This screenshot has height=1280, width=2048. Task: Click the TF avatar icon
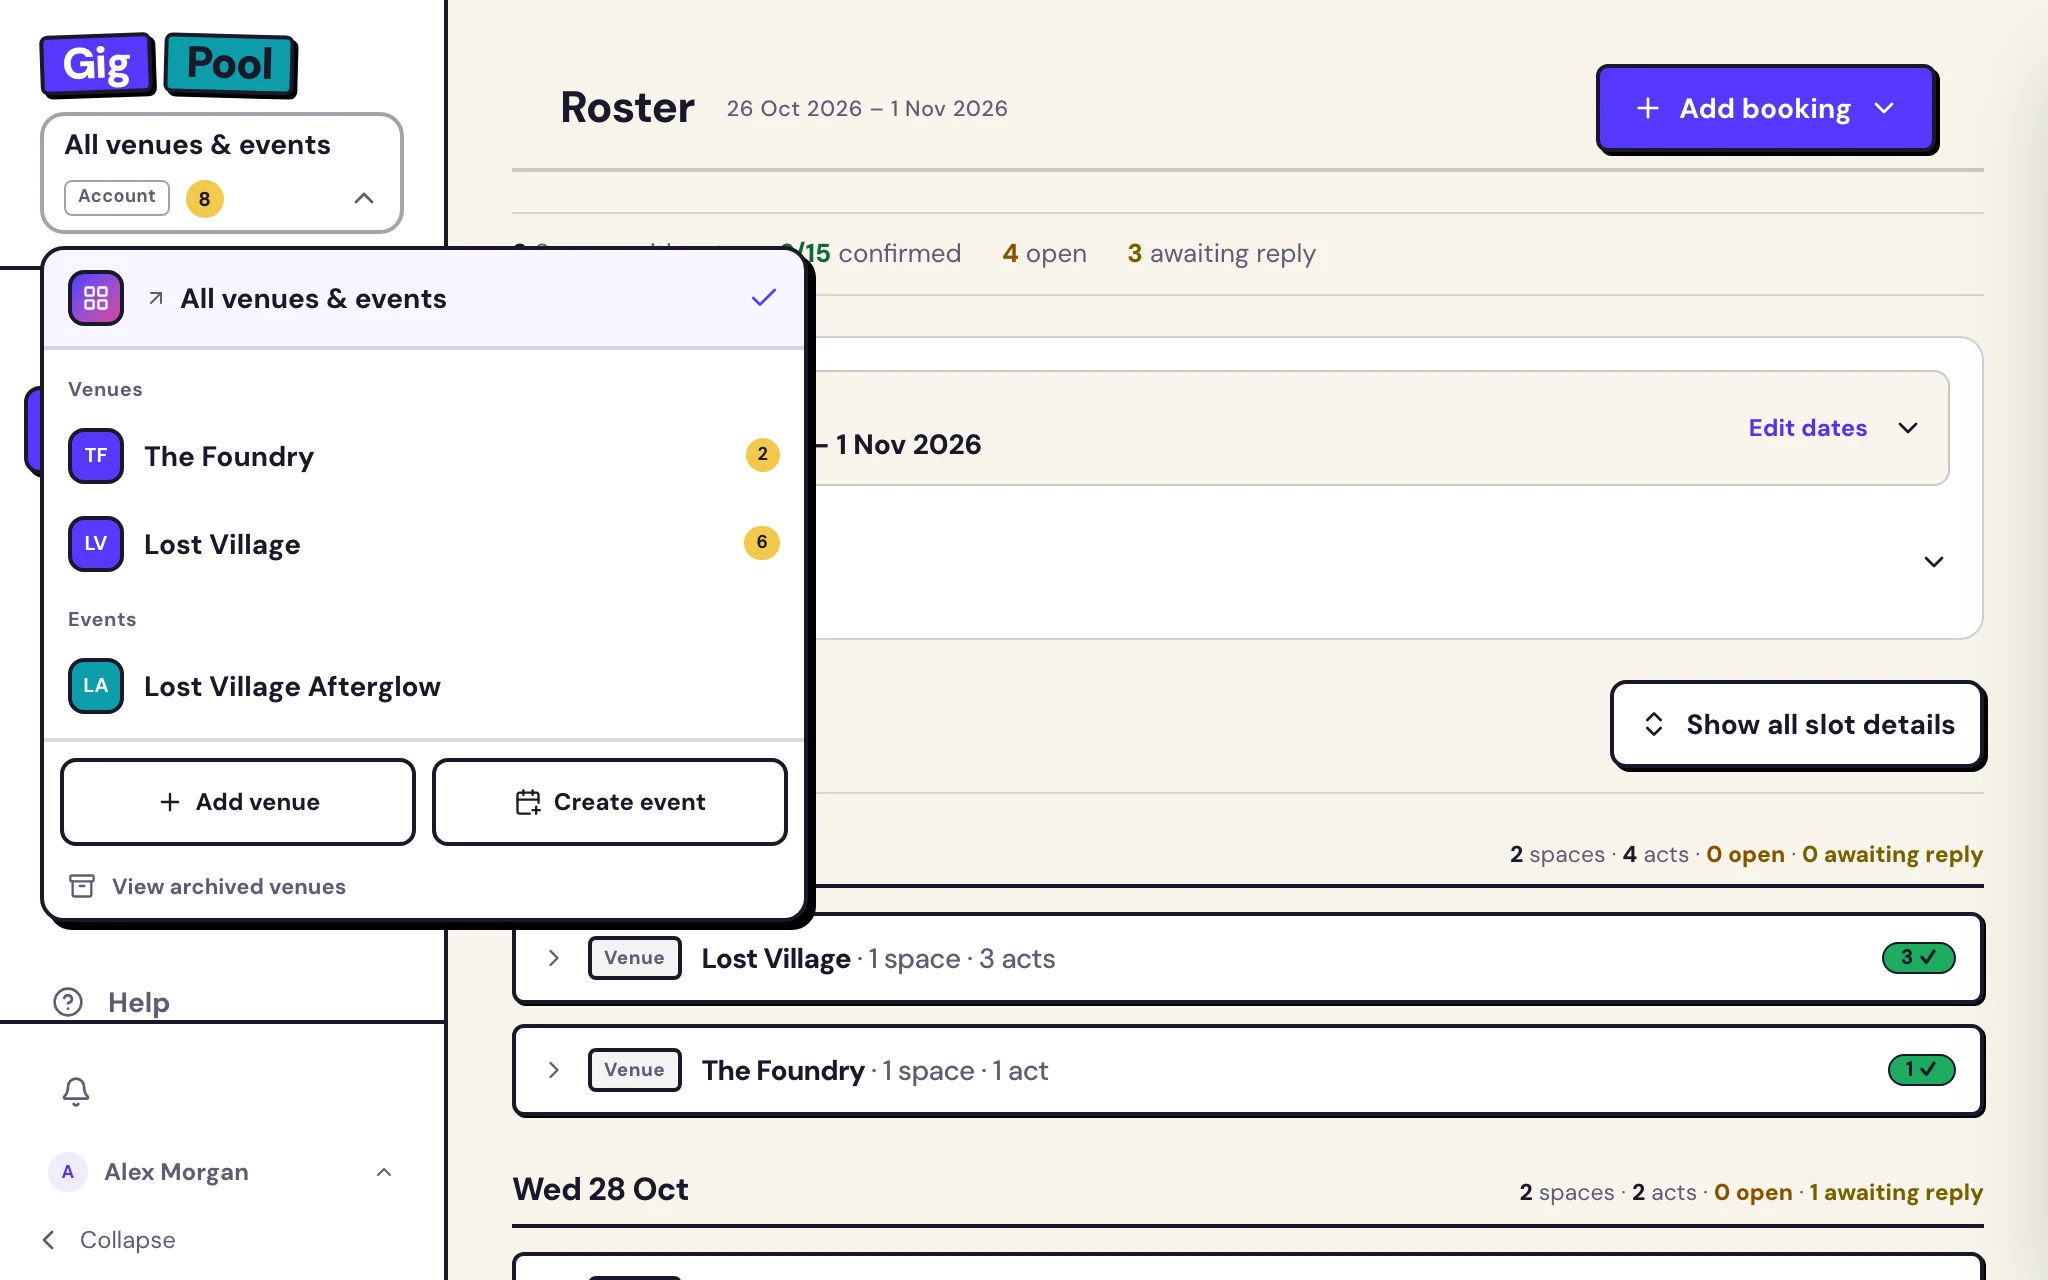96,456
